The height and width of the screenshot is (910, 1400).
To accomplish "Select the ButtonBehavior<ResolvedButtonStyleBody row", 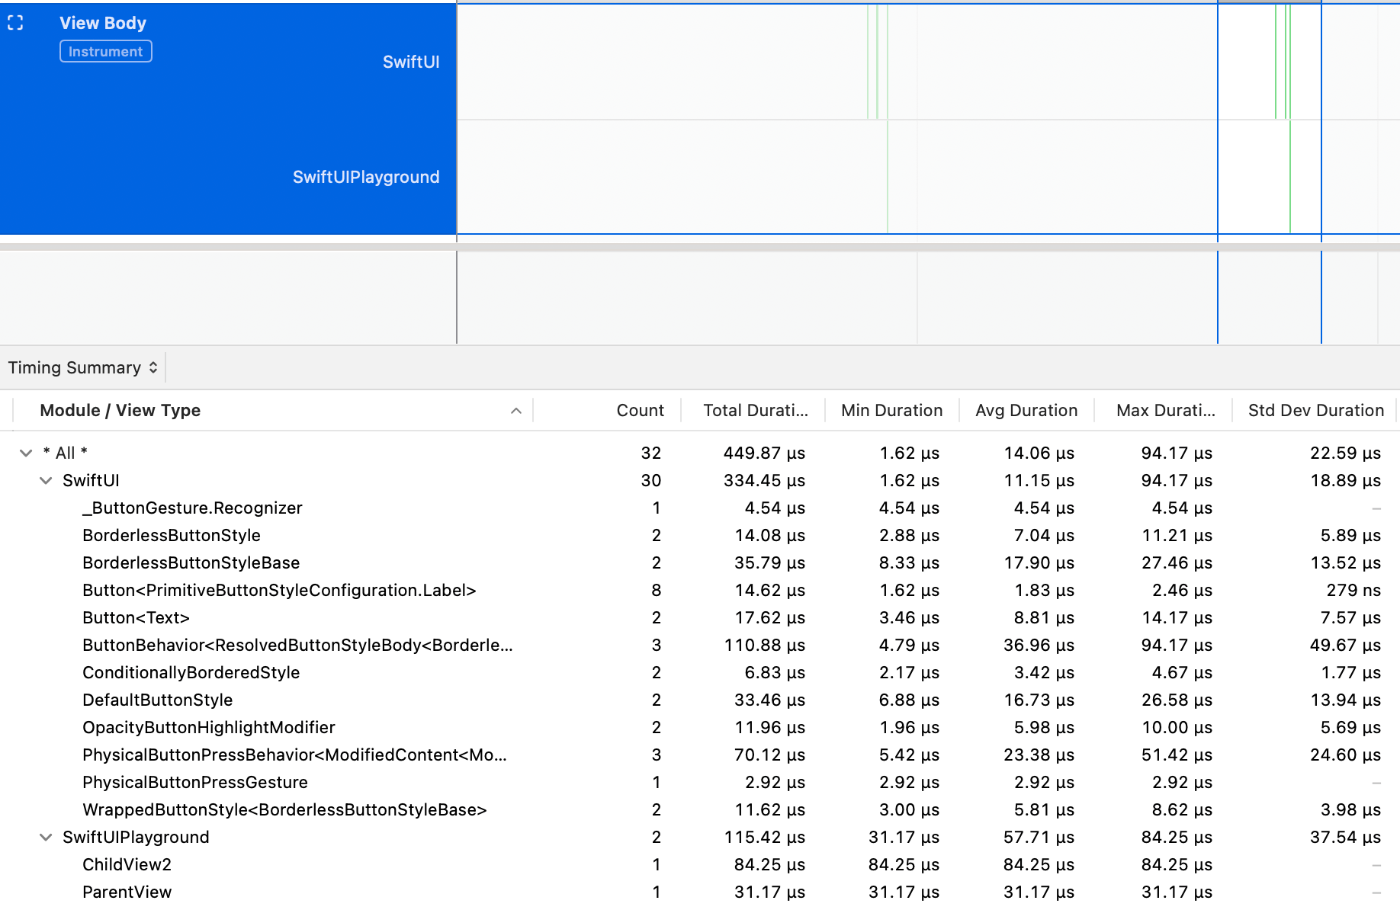I will 700,646.
